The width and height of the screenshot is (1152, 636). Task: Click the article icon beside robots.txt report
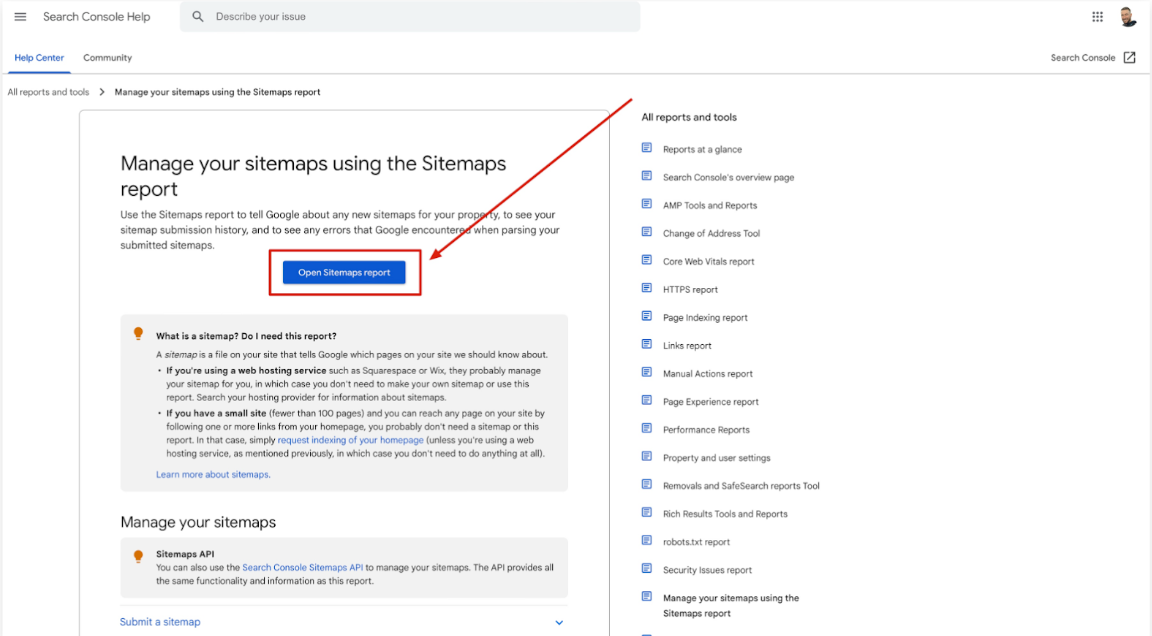647,541
